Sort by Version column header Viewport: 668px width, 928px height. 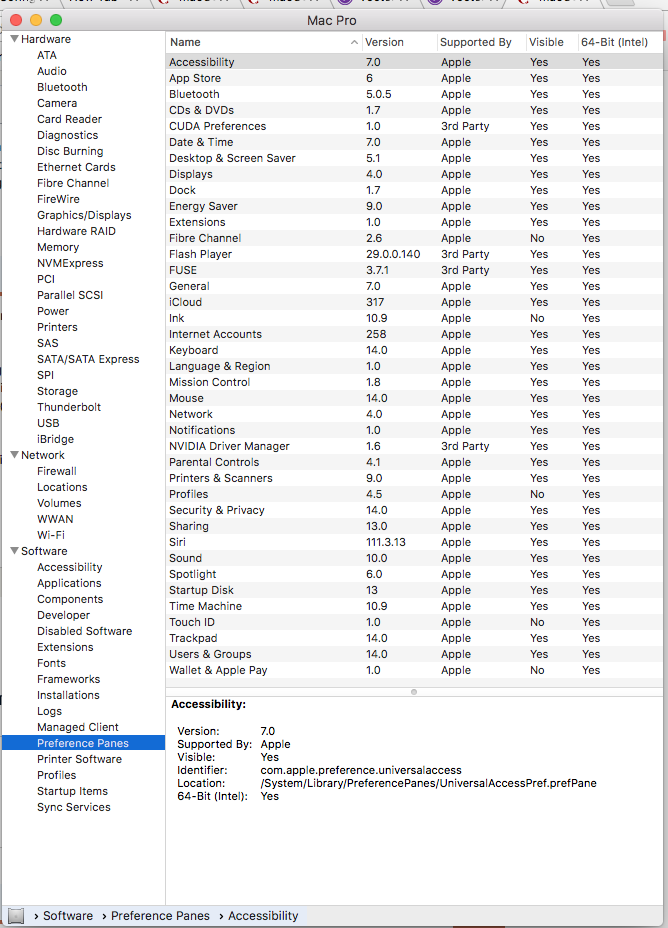(x=384, y=42)
